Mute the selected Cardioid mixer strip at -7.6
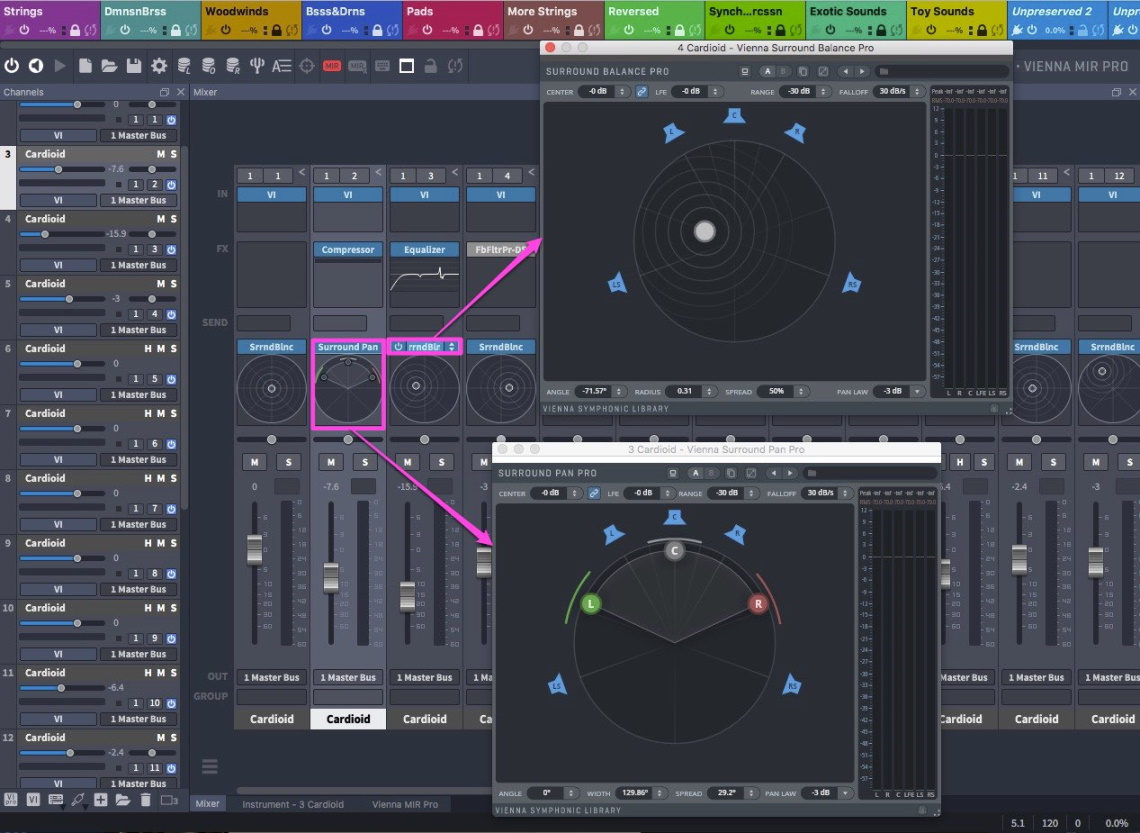 click(331, 462)
